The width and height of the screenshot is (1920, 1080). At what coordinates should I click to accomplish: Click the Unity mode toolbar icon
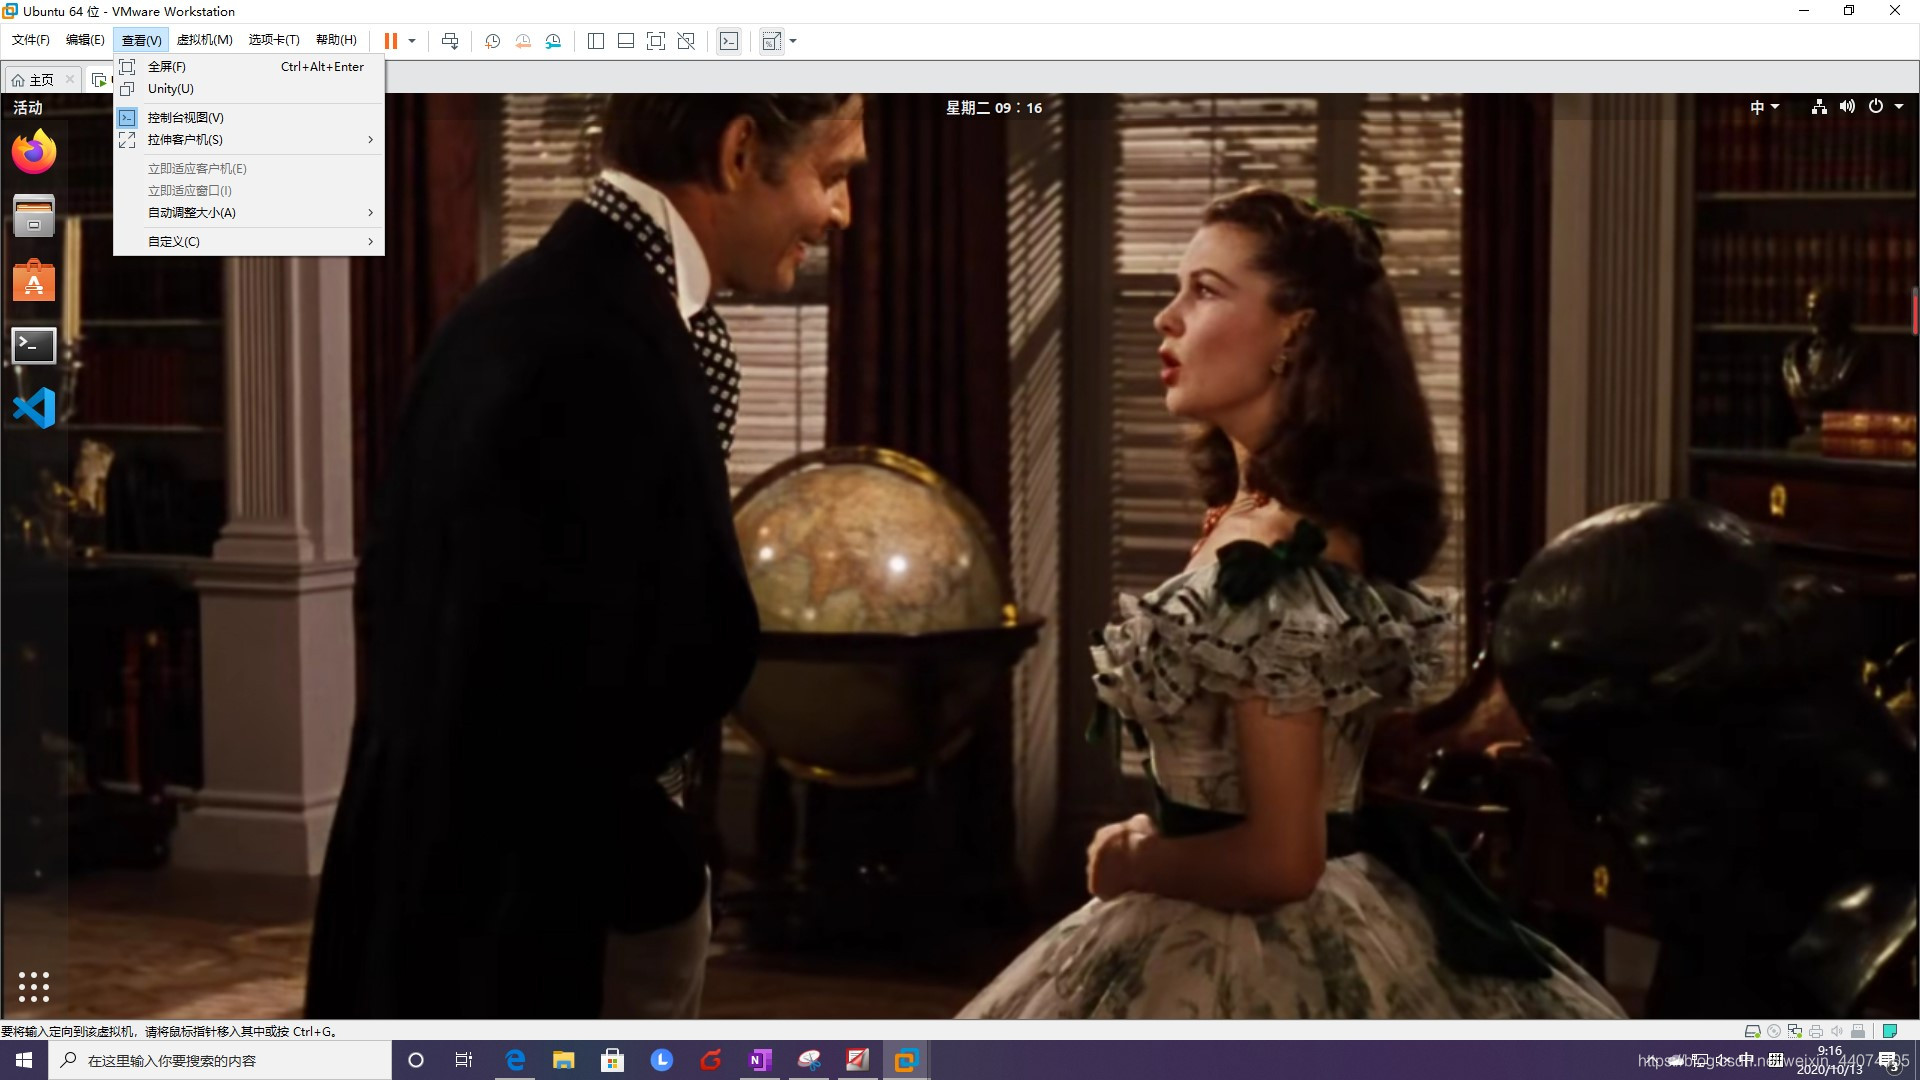pyautogui.click(x=686, y=41)
